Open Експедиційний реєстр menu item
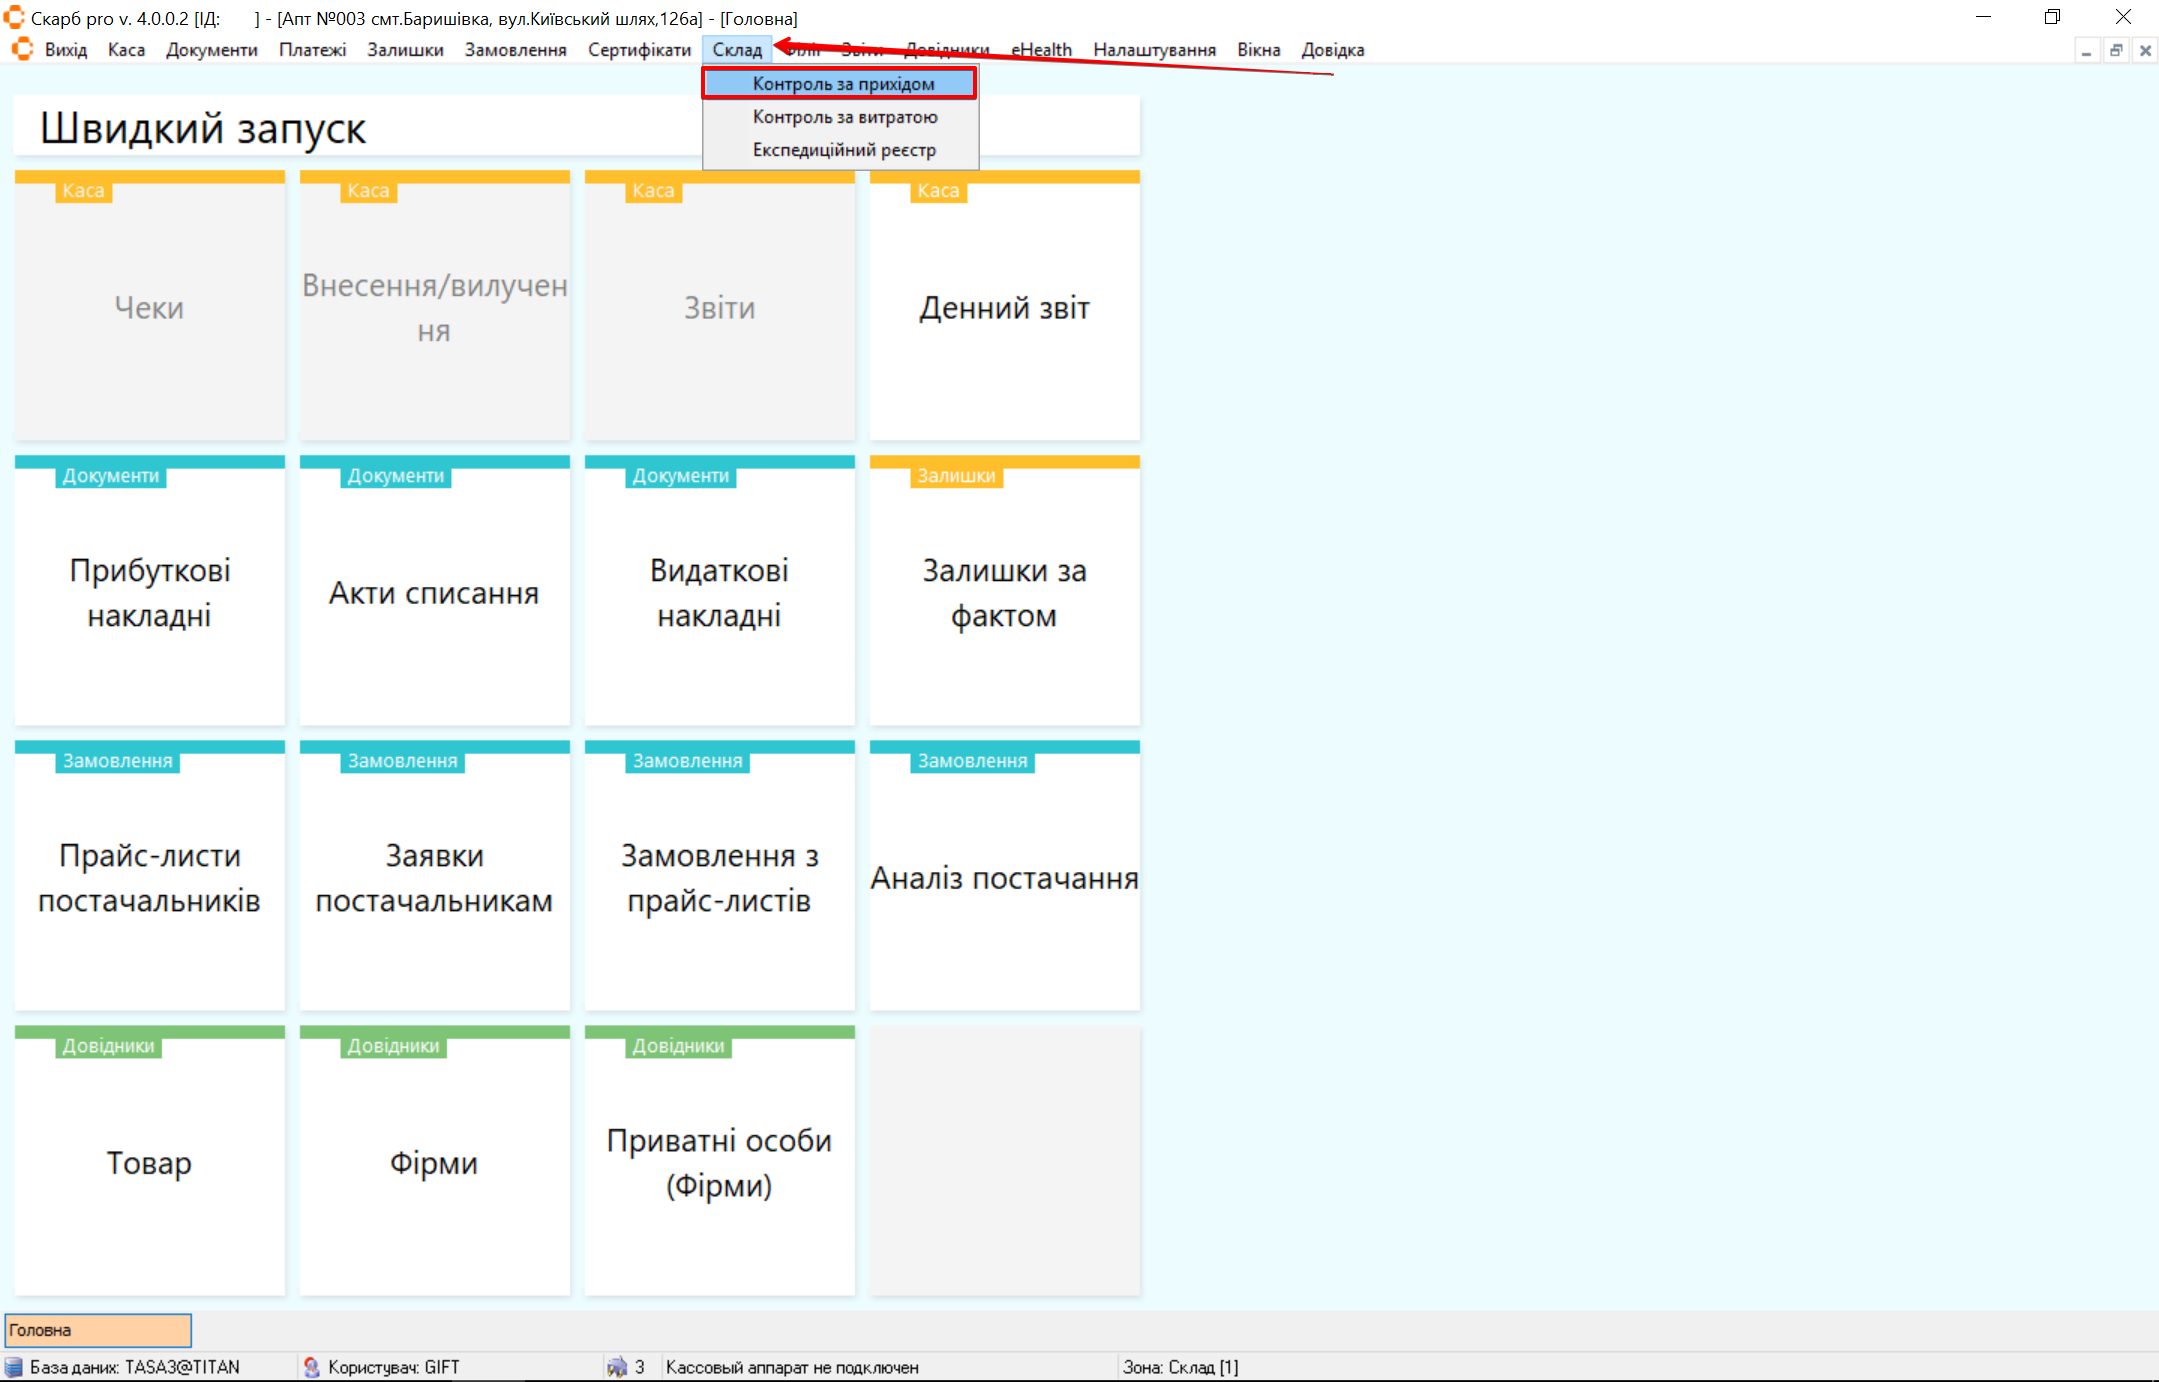The height and width of the screenshot is (1382, 2159). pyautogui.click(x=843, y=150)
